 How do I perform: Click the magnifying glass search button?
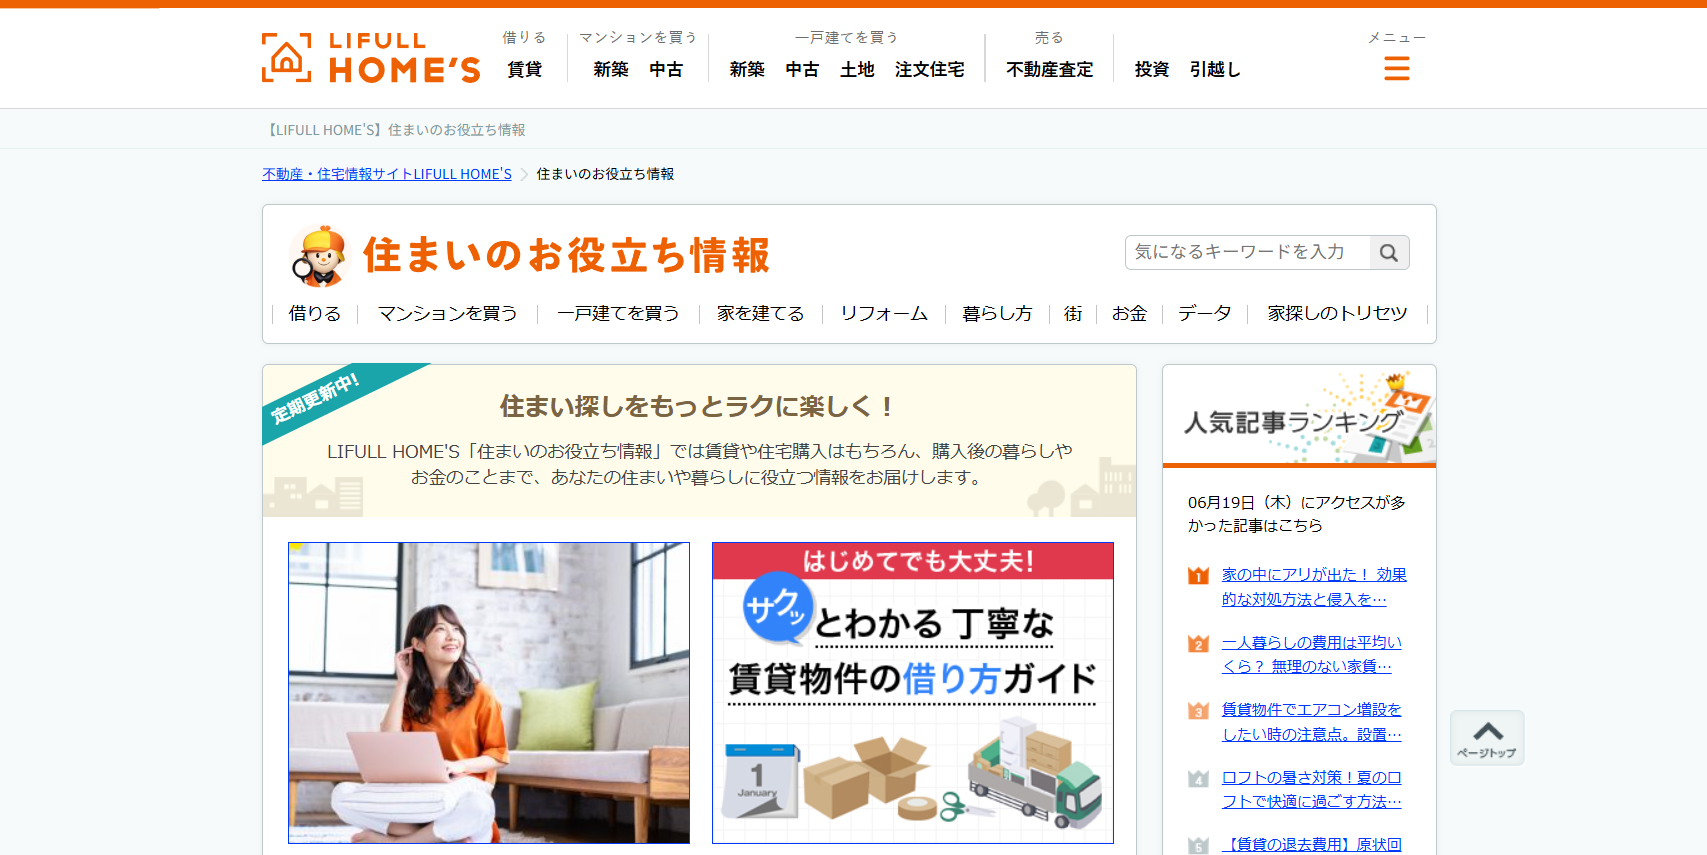coord(1389,253)
